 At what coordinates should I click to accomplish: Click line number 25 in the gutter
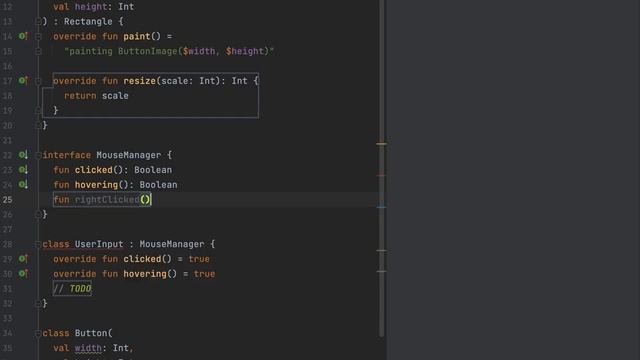pos(8,200)
